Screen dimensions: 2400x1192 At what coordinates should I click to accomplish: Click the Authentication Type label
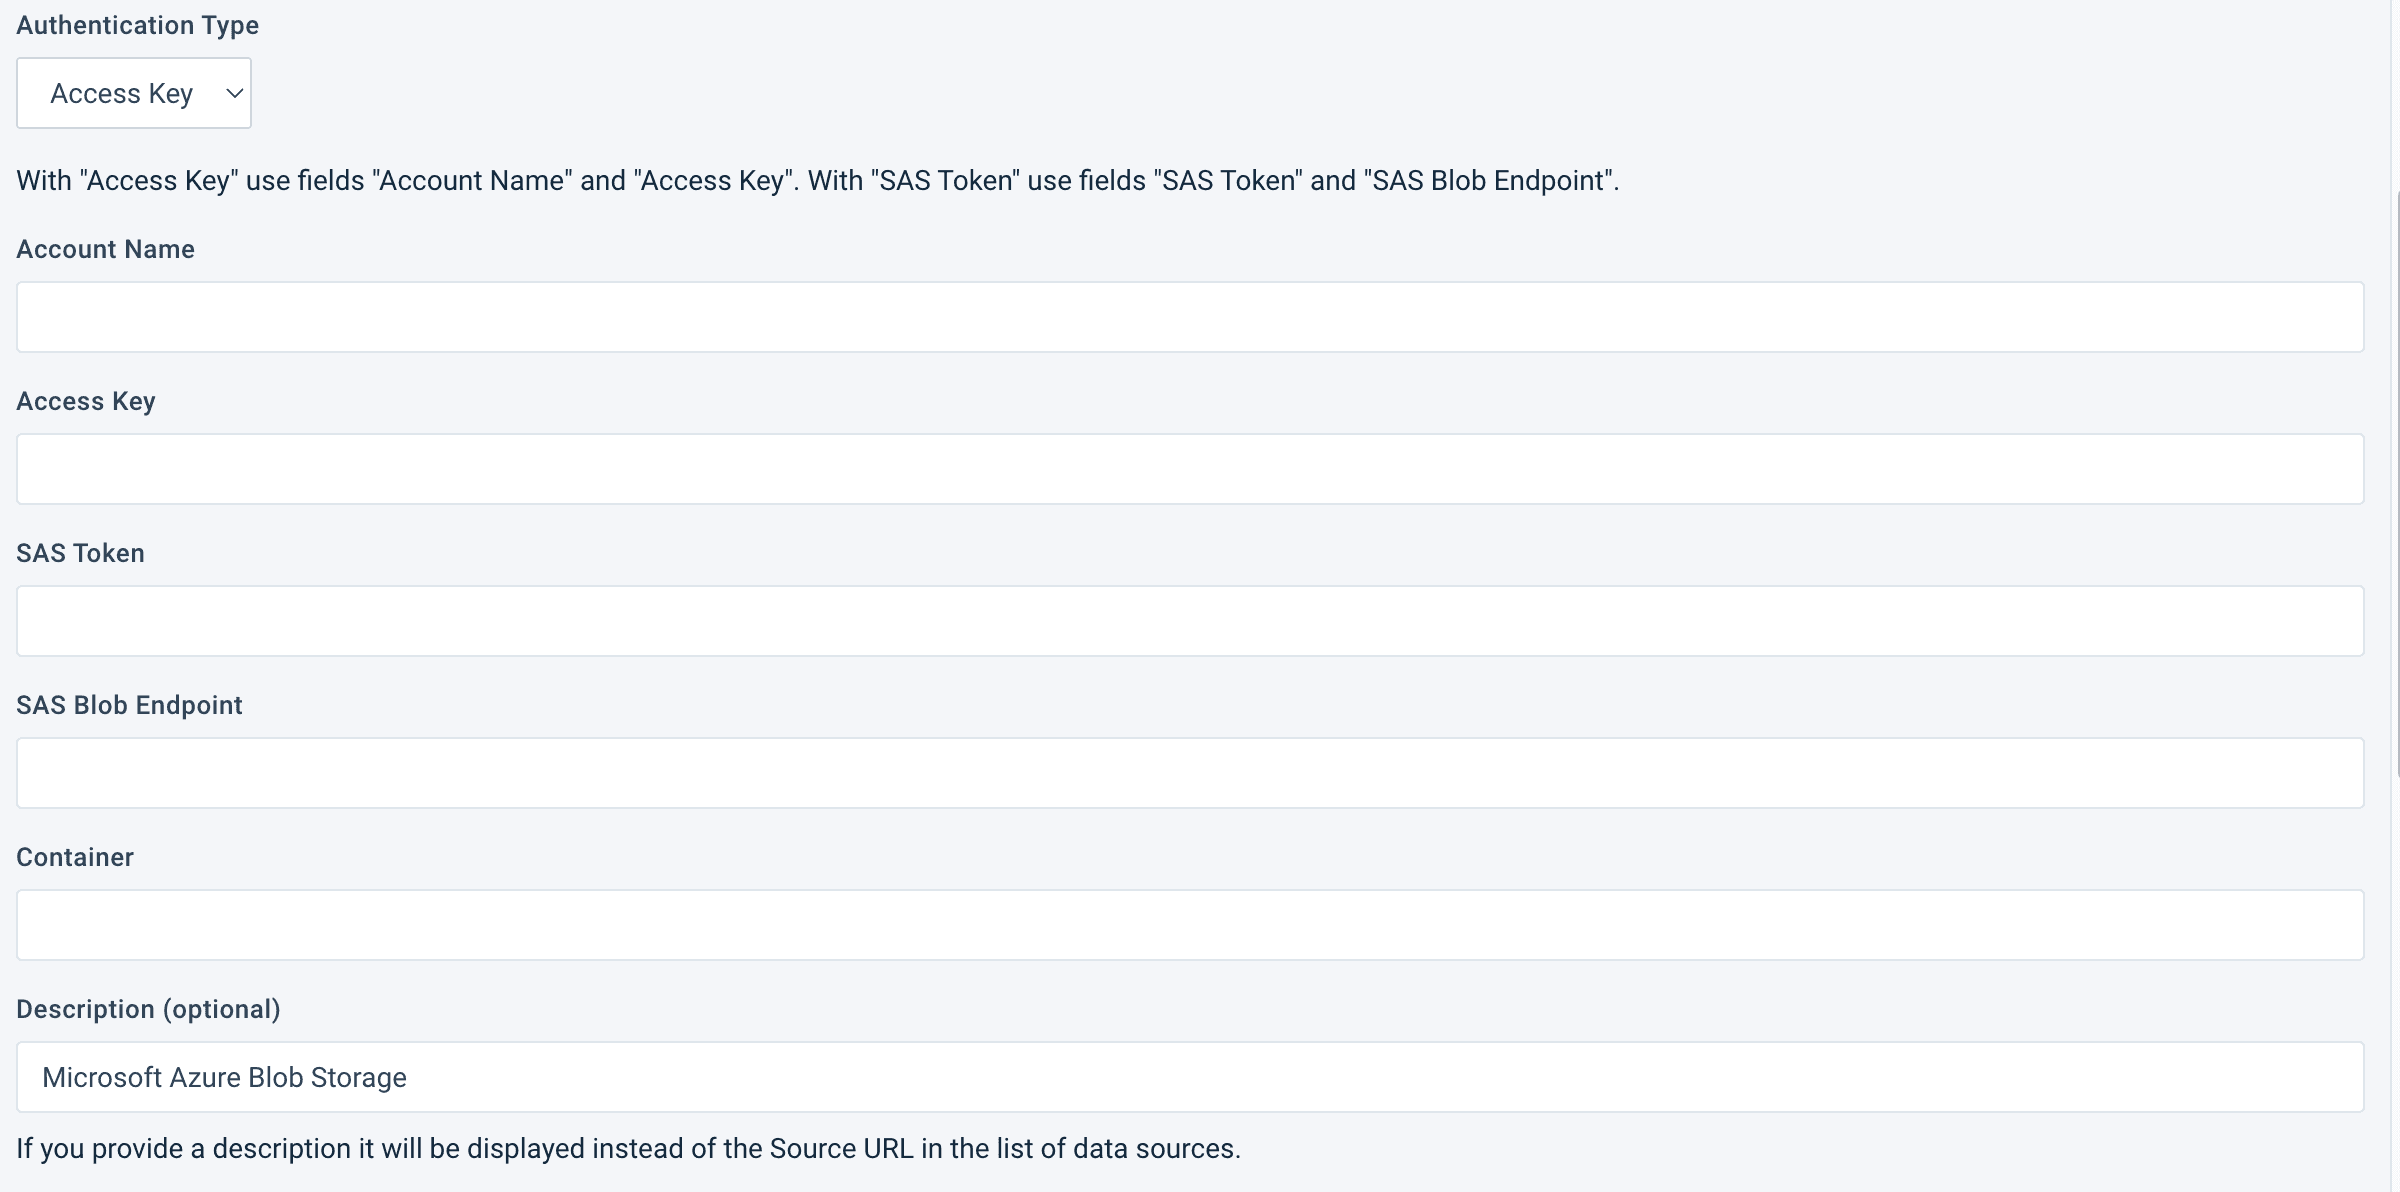137,25
